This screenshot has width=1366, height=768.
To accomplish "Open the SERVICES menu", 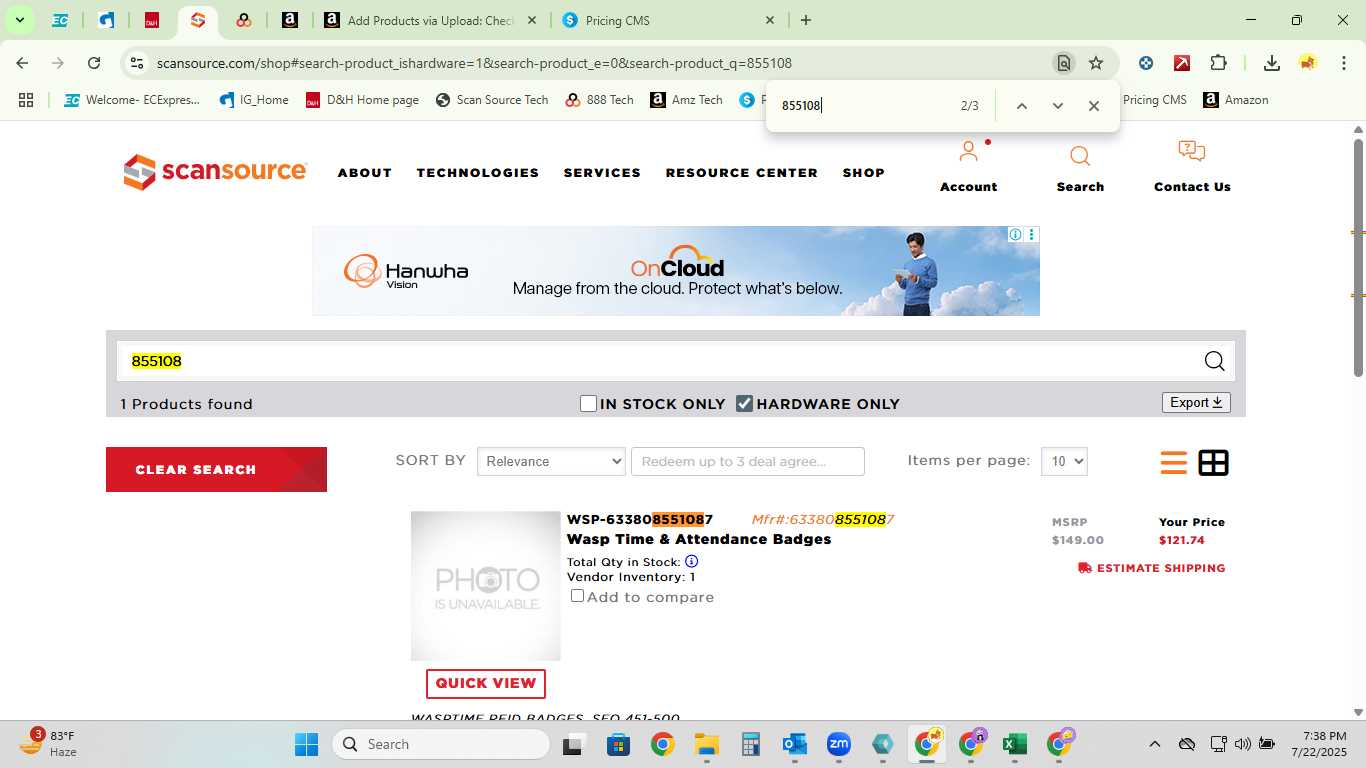I will [x=602, y=173].
